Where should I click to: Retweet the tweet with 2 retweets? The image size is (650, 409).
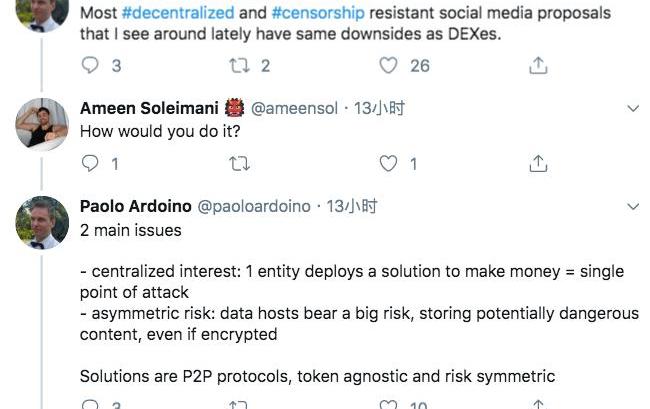click(x=239, y=65)
